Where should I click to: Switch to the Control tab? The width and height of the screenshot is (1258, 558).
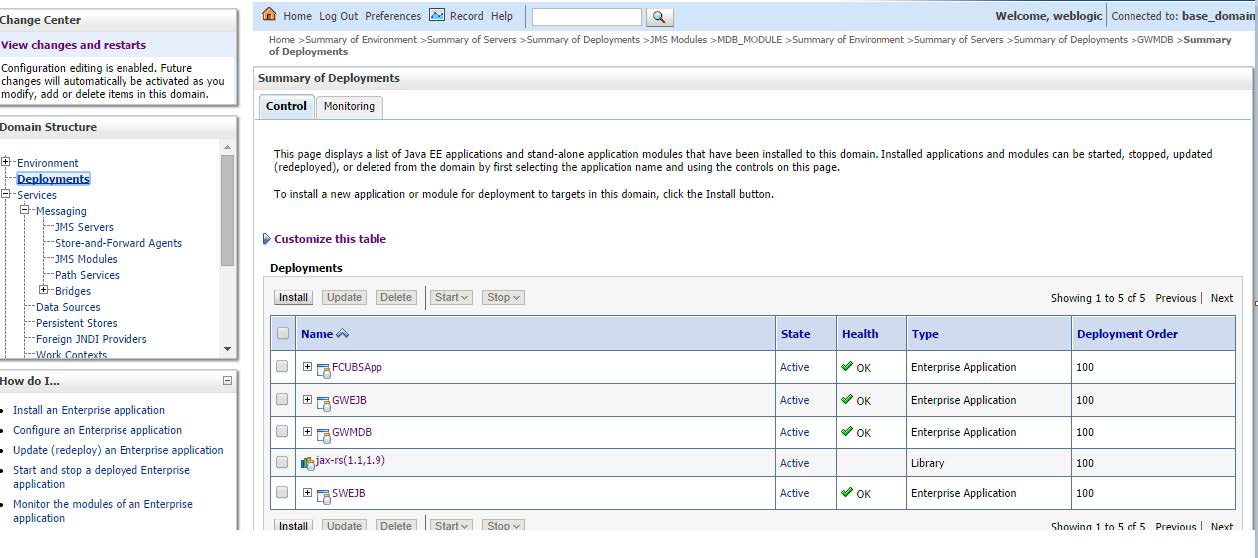(x=286, y=106)
